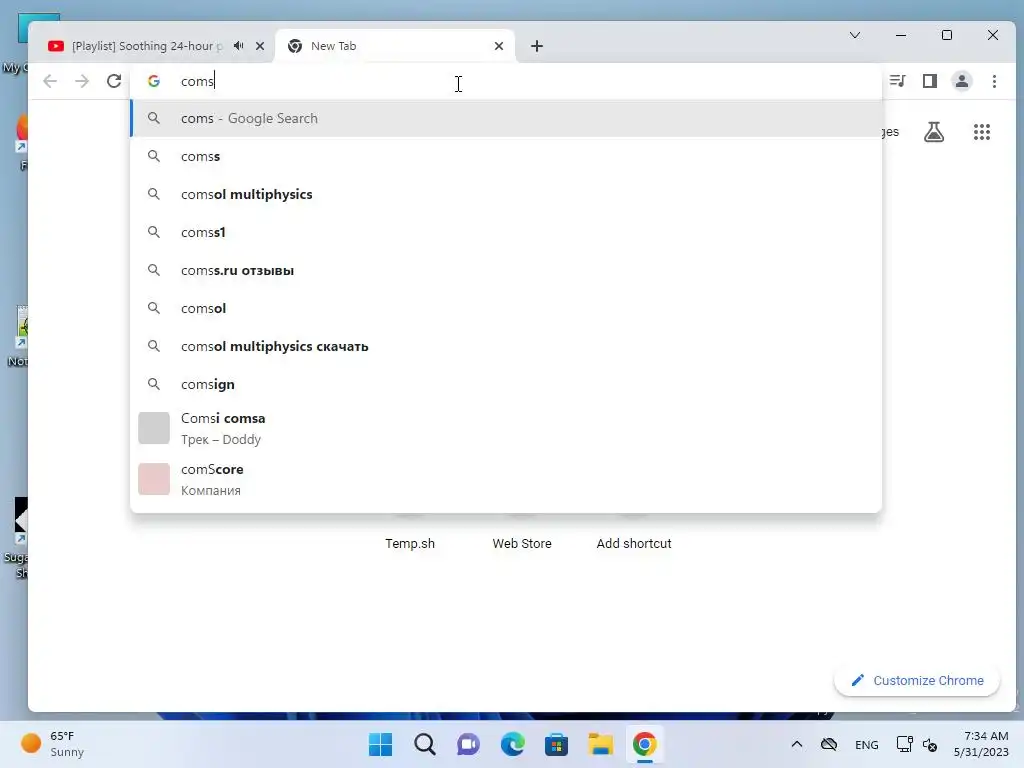The height and width of the screenshot is (768, 1024).
Task: Open Microsoft Store from taskbar
Action: tap(556, 744)
